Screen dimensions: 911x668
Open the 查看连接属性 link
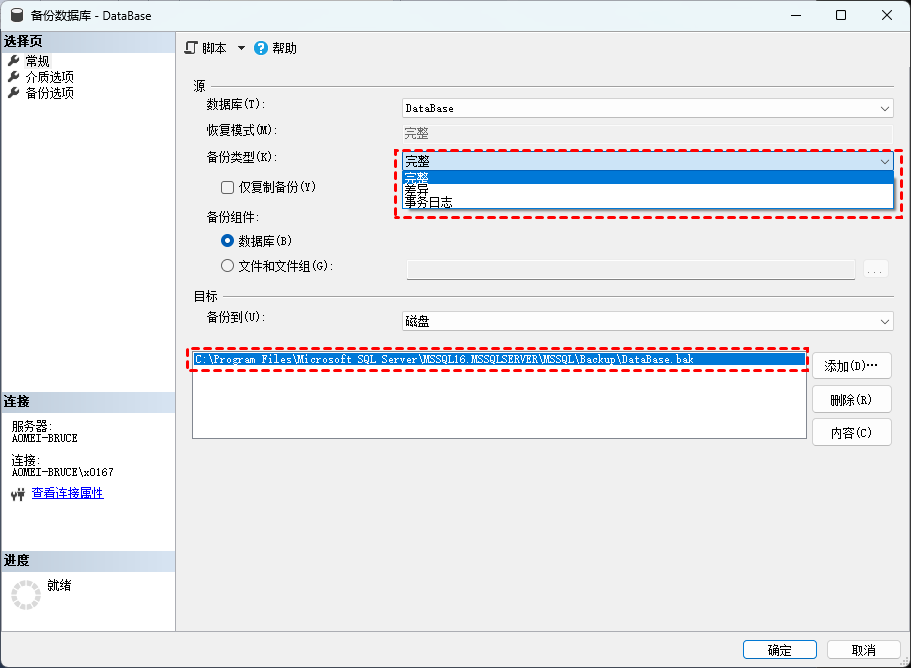pyautogui.click(x=67, y=493)
